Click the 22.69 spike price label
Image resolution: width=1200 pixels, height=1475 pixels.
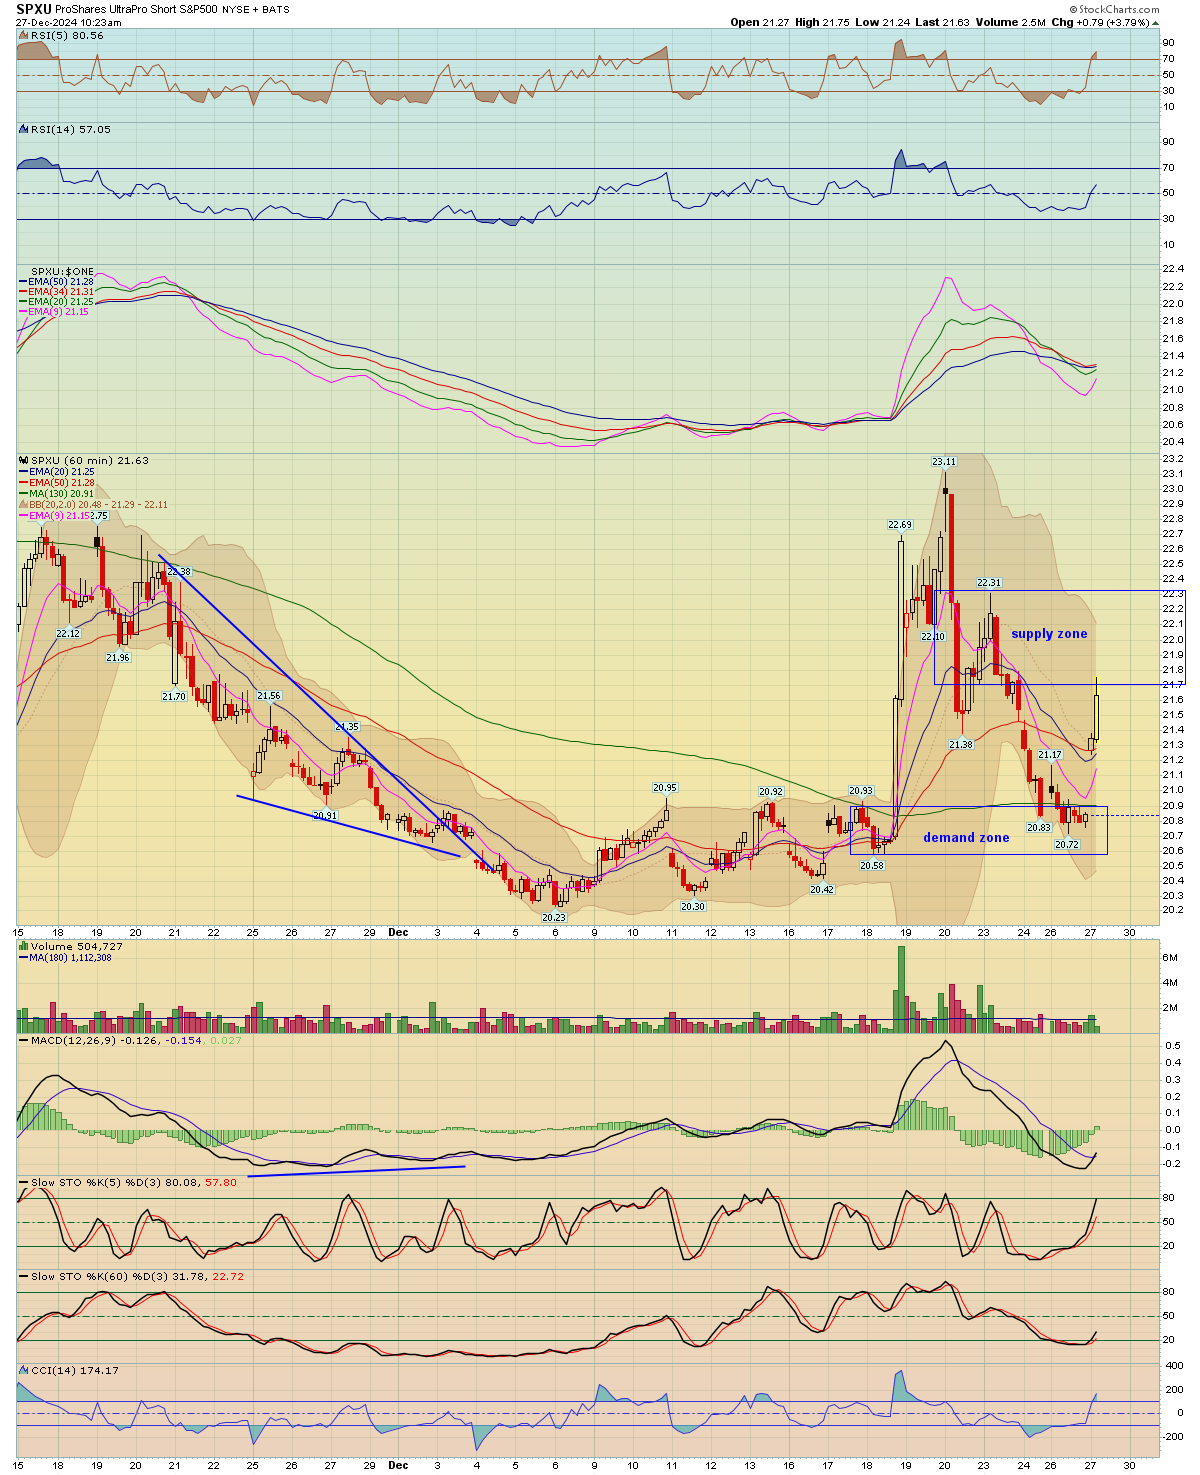click(x=900, y=525)
